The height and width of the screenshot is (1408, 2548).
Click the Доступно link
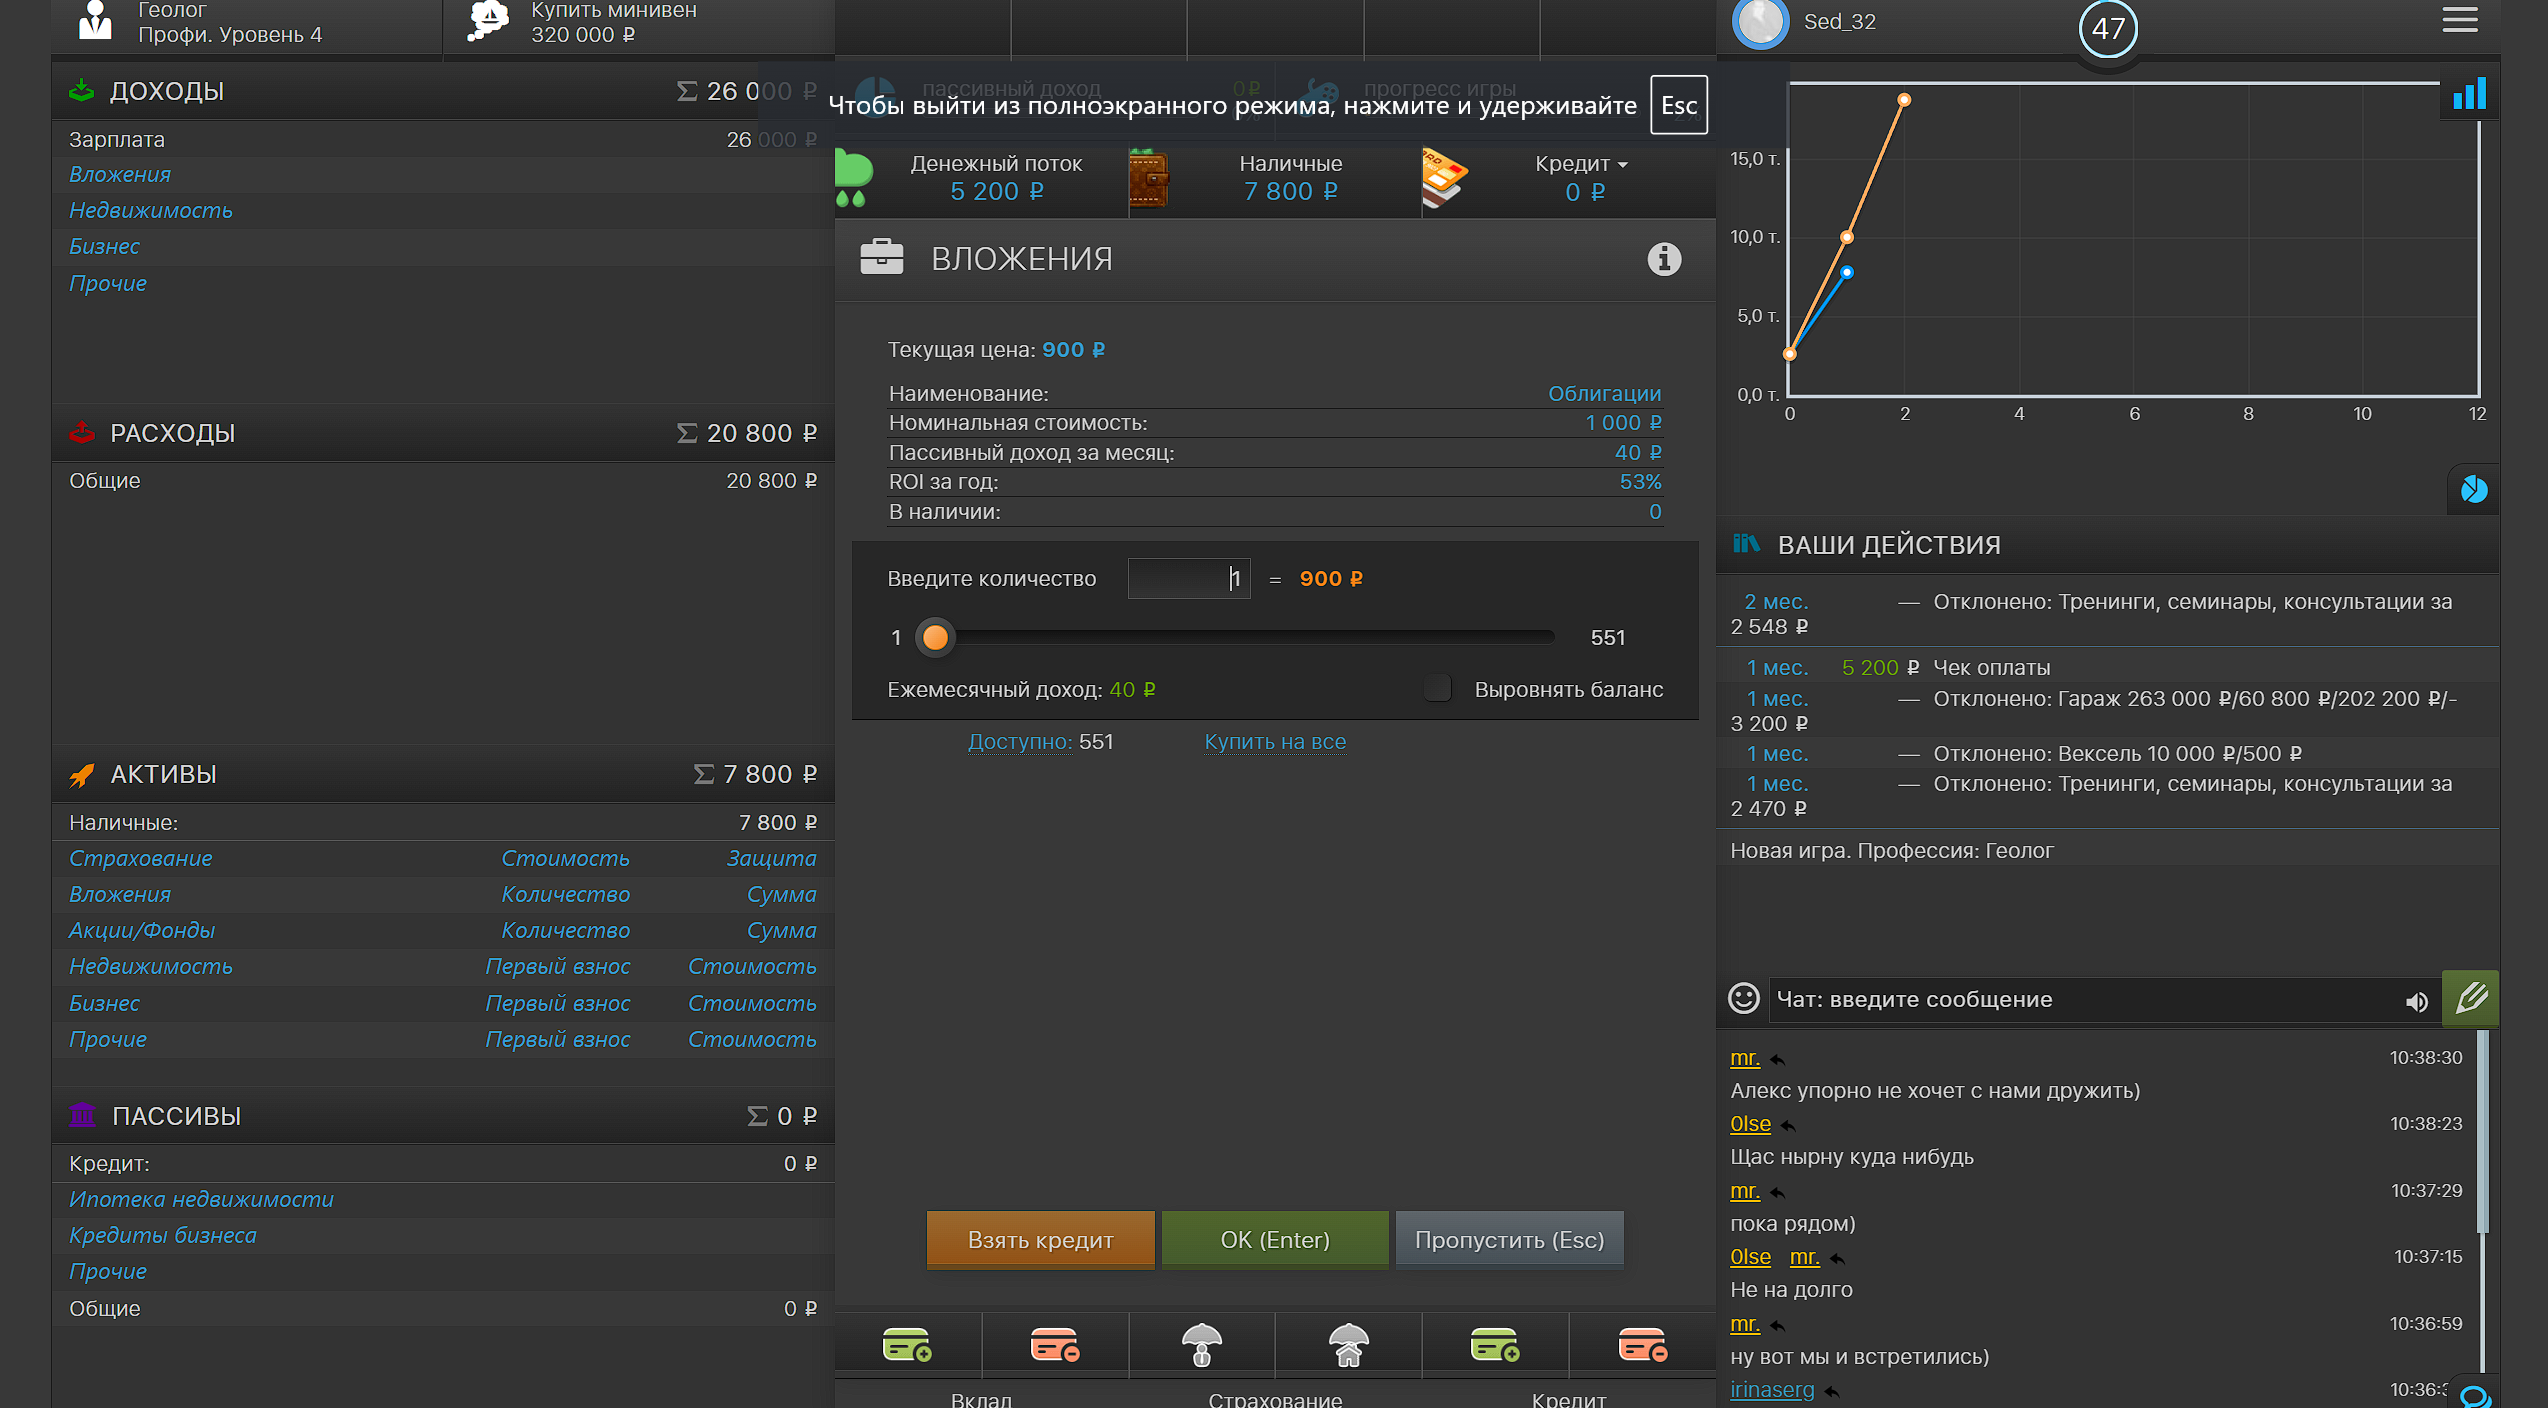tap(1019, 742)
